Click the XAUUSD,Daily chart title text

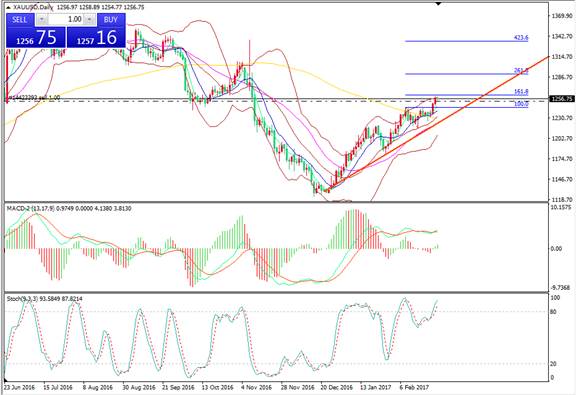coord(33,7)
